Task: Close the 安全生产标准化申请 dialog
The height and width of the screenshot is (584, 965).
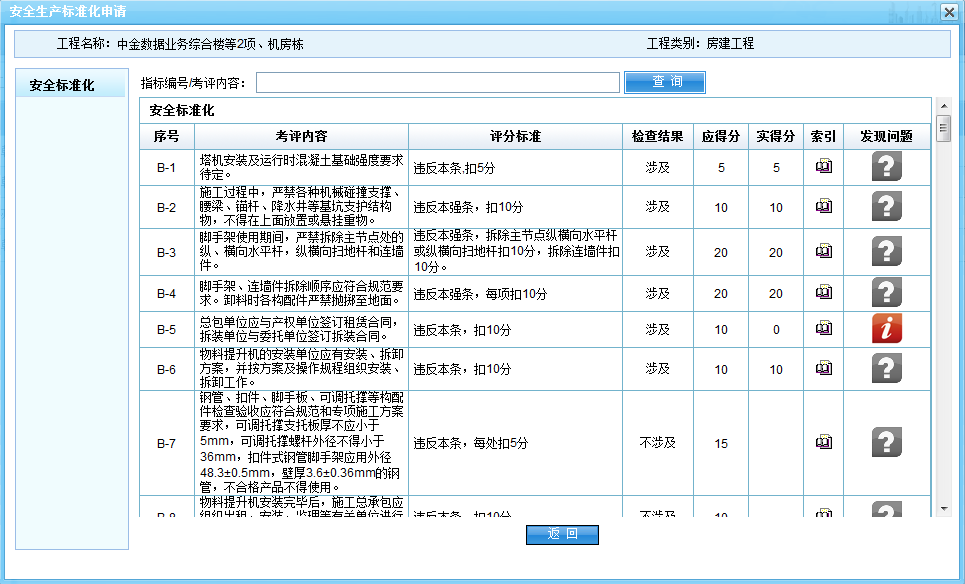Action: coord(948,11)
